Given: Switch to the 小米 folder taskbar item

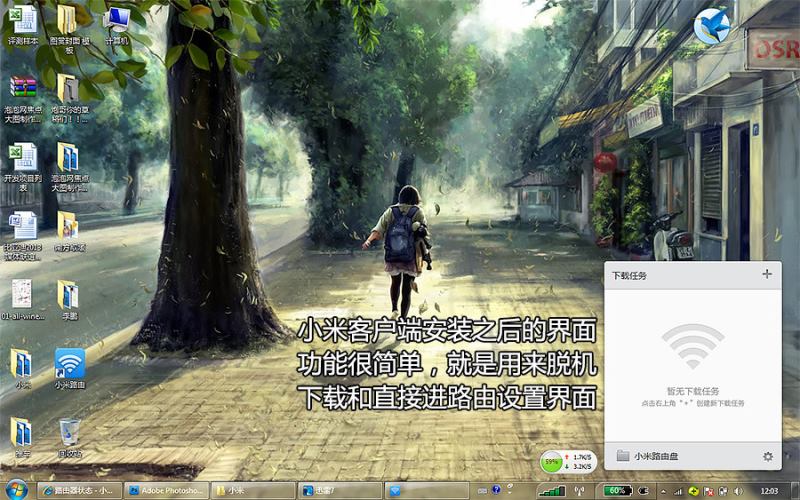Looking at the screenshot, I should coord(253,491).
